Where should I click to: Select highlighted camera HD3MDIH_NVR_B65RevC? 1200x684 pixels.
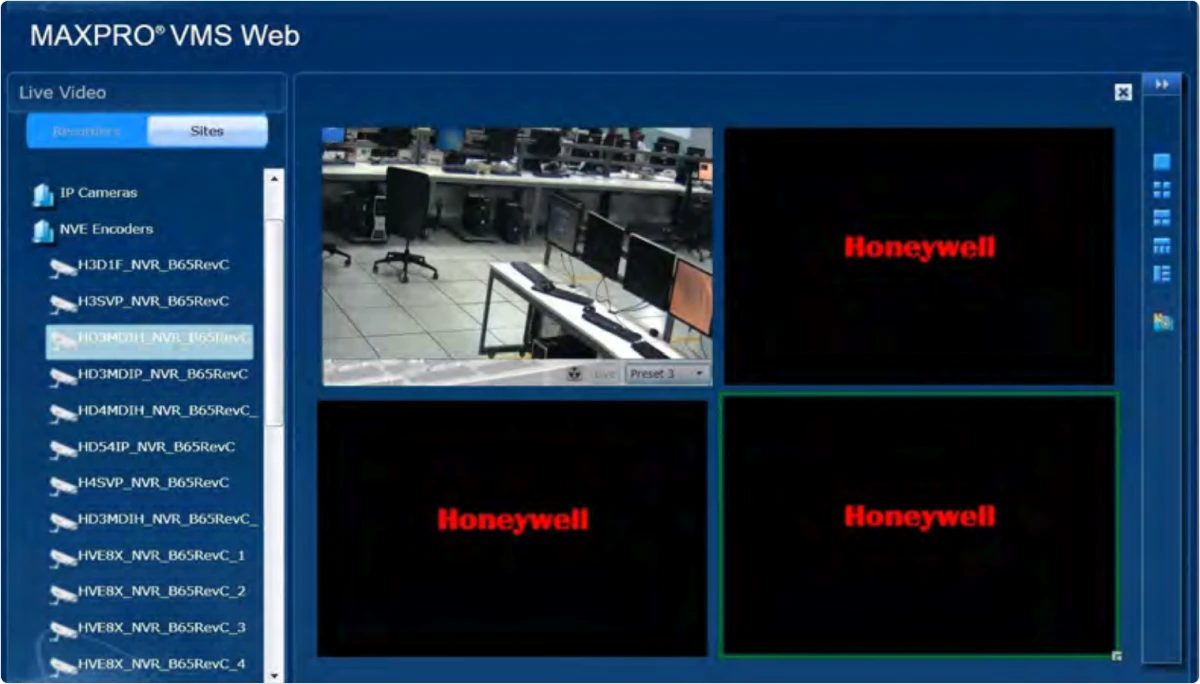pos(150,341)
